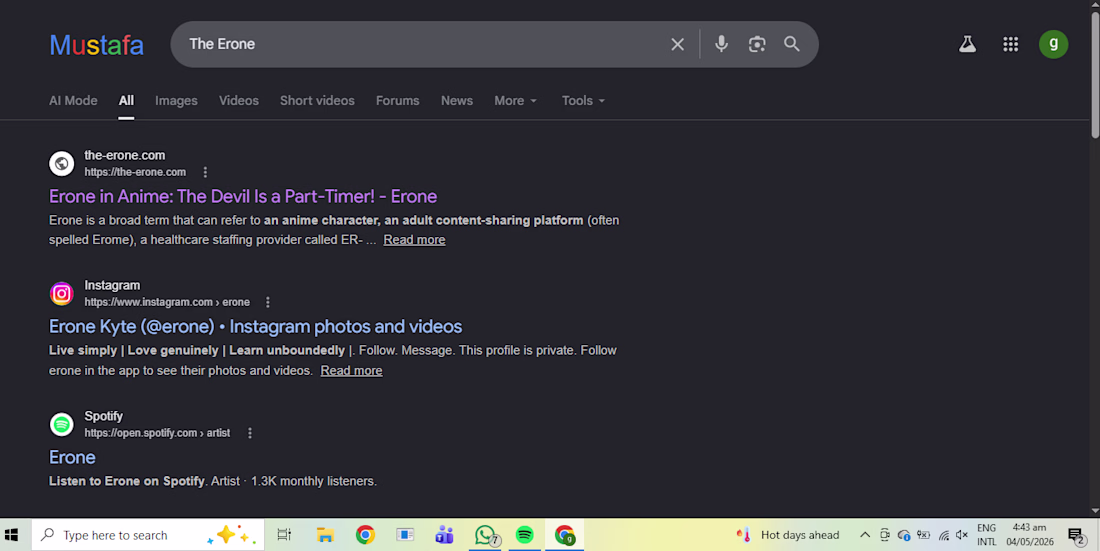Click the magnifier search icon
1100x551 pixels.
tap(792, 44)
